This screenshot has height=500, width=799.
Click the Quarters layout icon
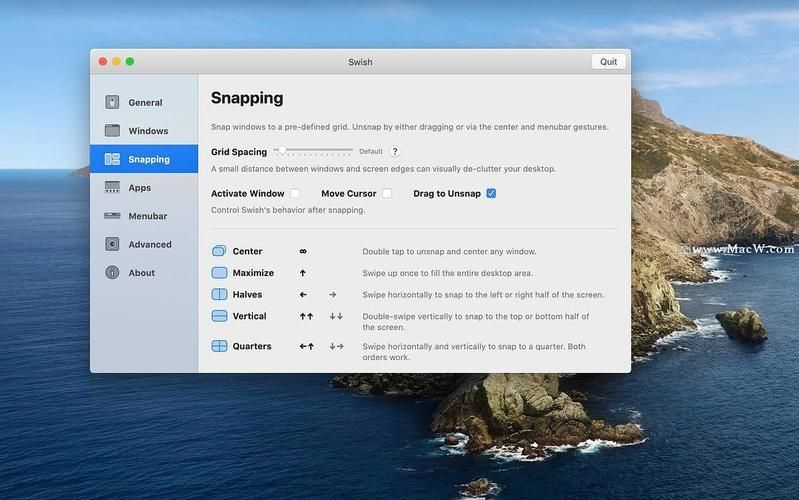coord(219,346)
